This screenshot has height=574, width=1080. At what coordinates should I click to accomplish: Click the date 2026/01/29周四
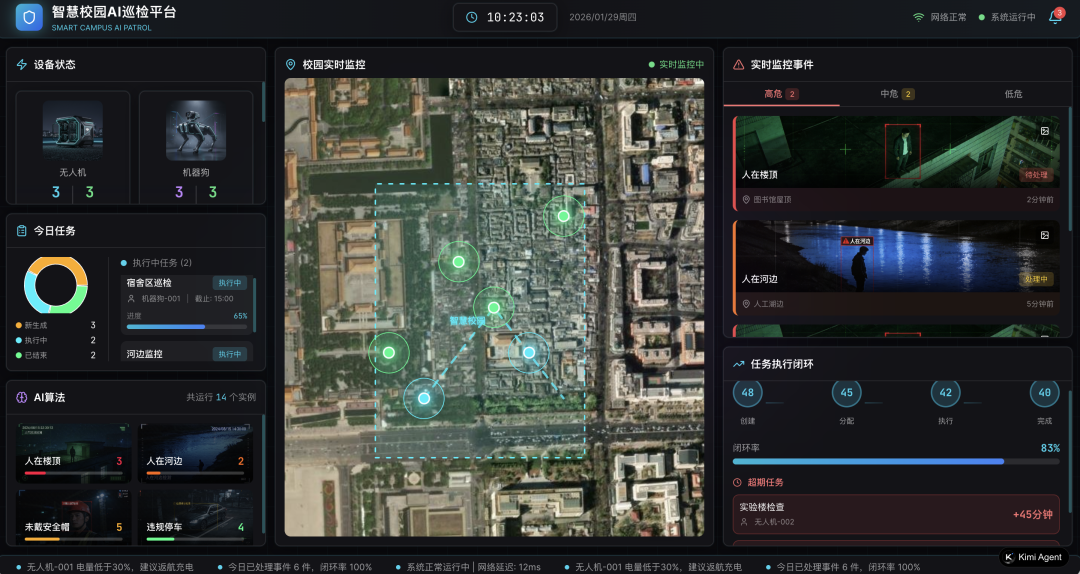pyautogui.click(x=603, y=17)
